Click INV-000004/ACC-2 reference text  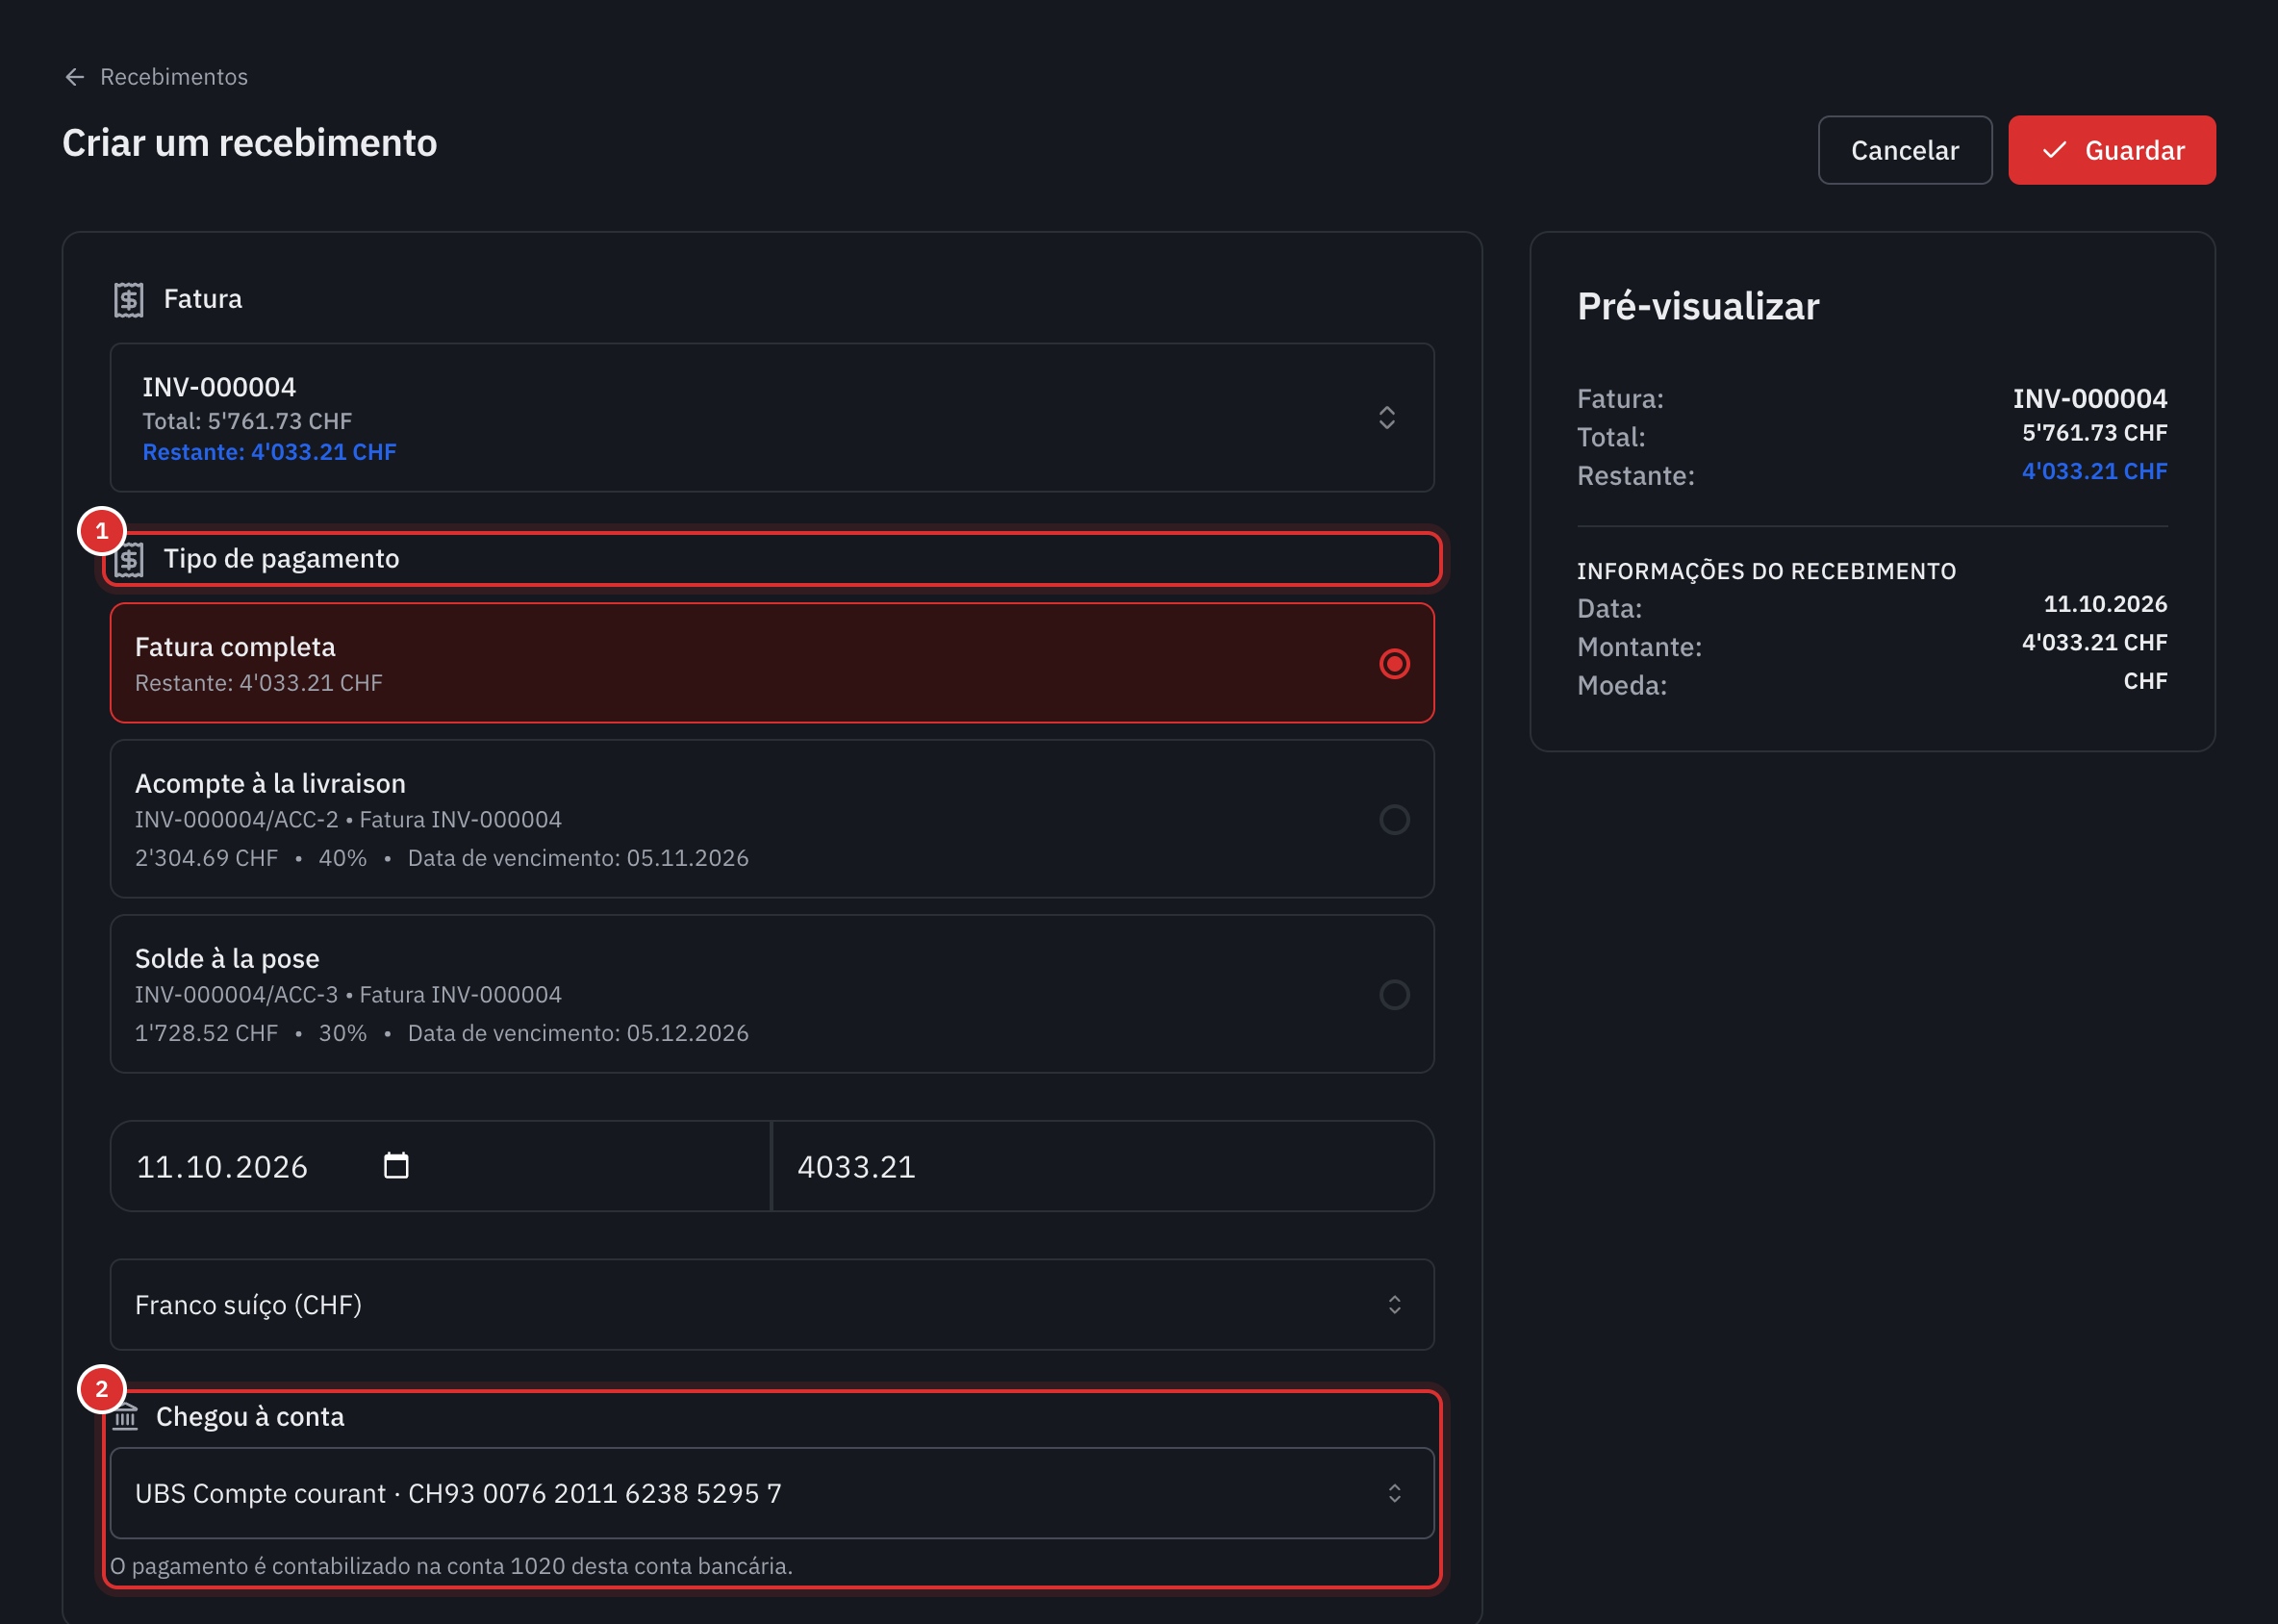[236, 819]
